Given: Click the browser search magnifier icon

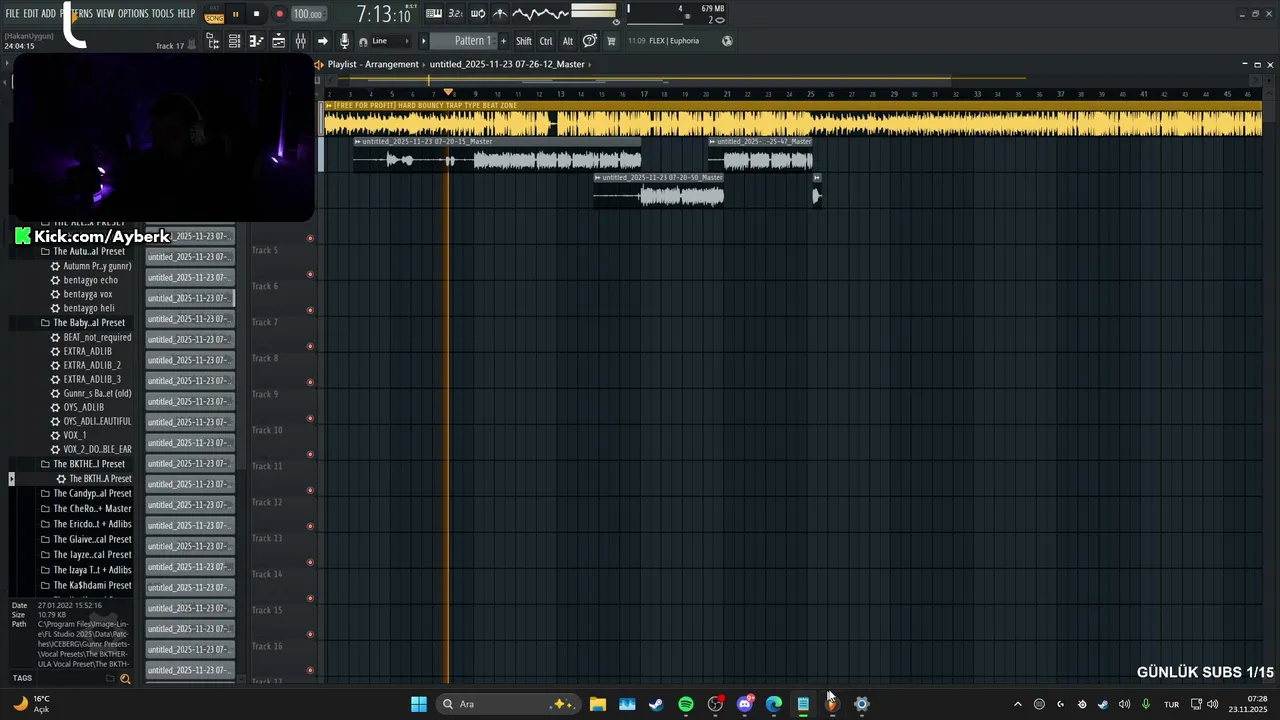Looking at the screenshot, I should coord(125,678).
